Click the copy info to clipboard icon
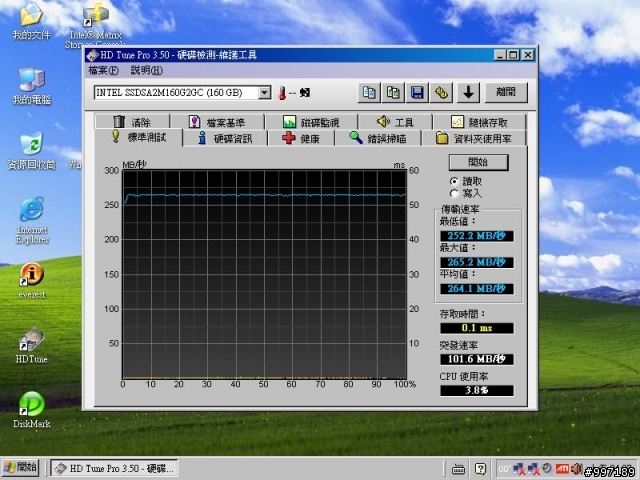Image resolution: width=640 pixels, height=480 pixels. coord(369,93)
